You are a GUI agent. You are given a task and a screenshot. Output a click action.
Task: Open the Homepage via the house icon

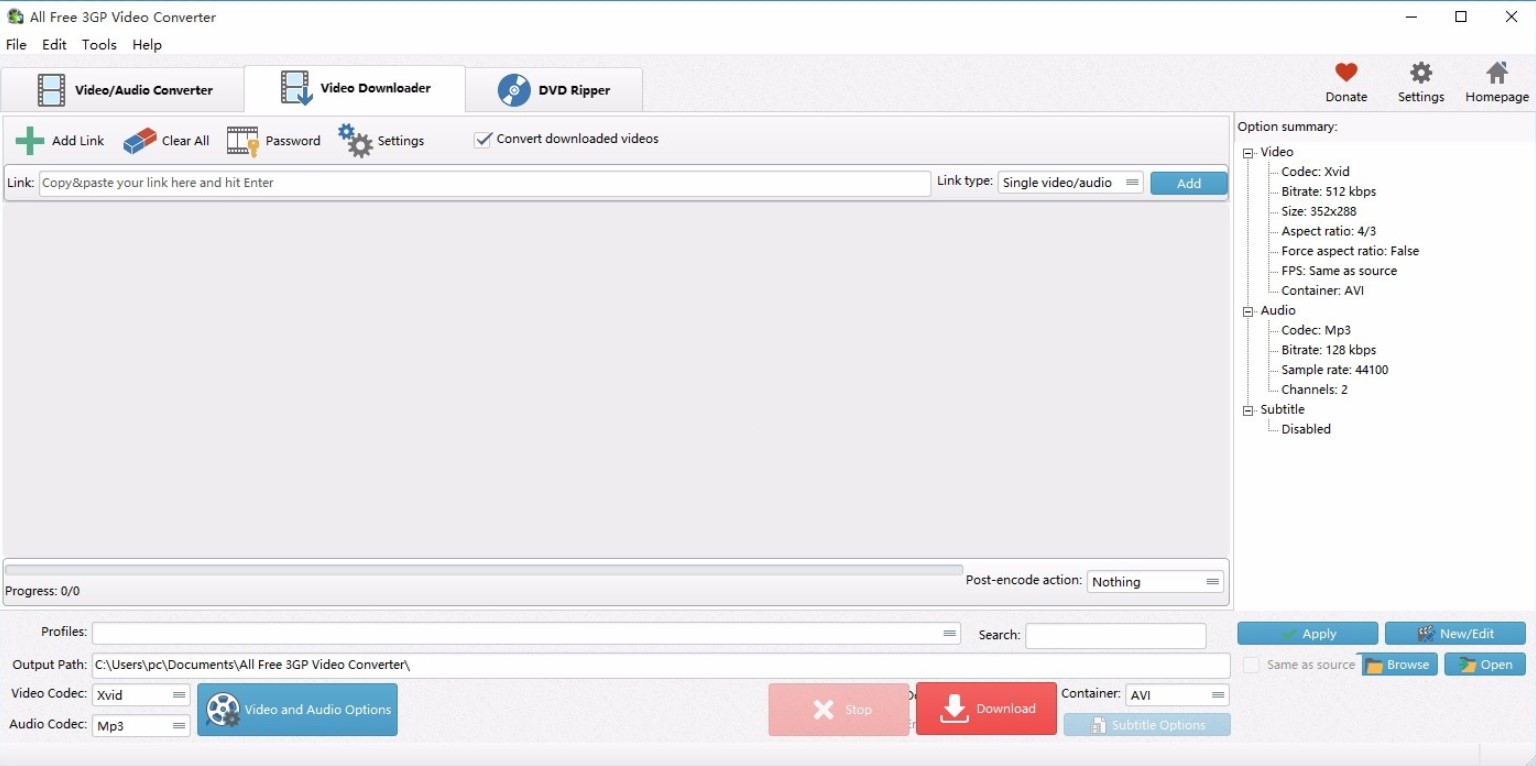coord(1496,72)
